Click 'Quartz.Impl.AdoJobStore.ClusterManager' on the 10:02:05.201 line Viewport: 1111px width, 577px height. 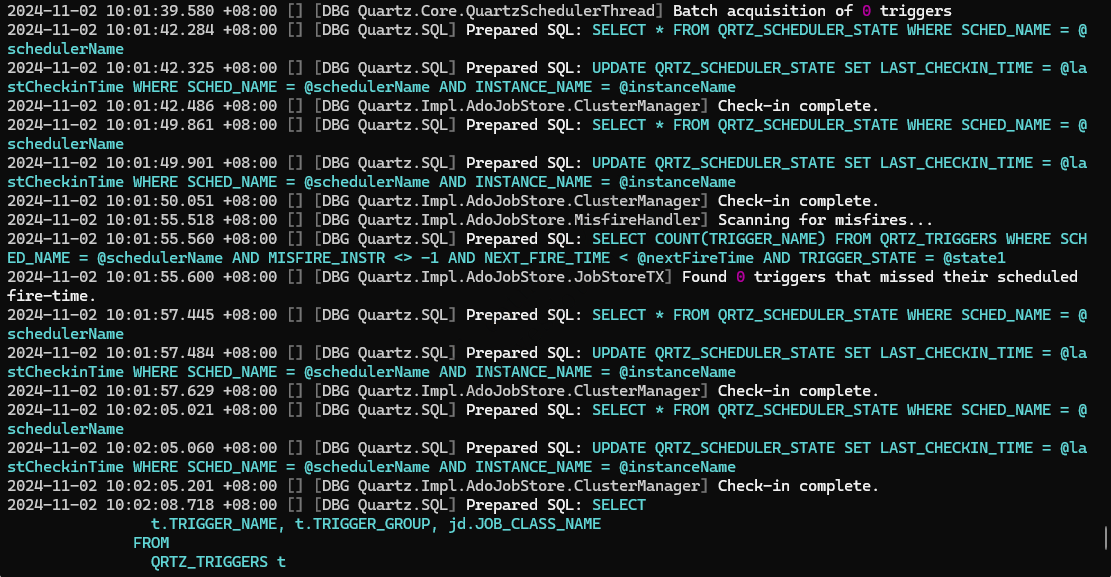click(x=529, y=486)
